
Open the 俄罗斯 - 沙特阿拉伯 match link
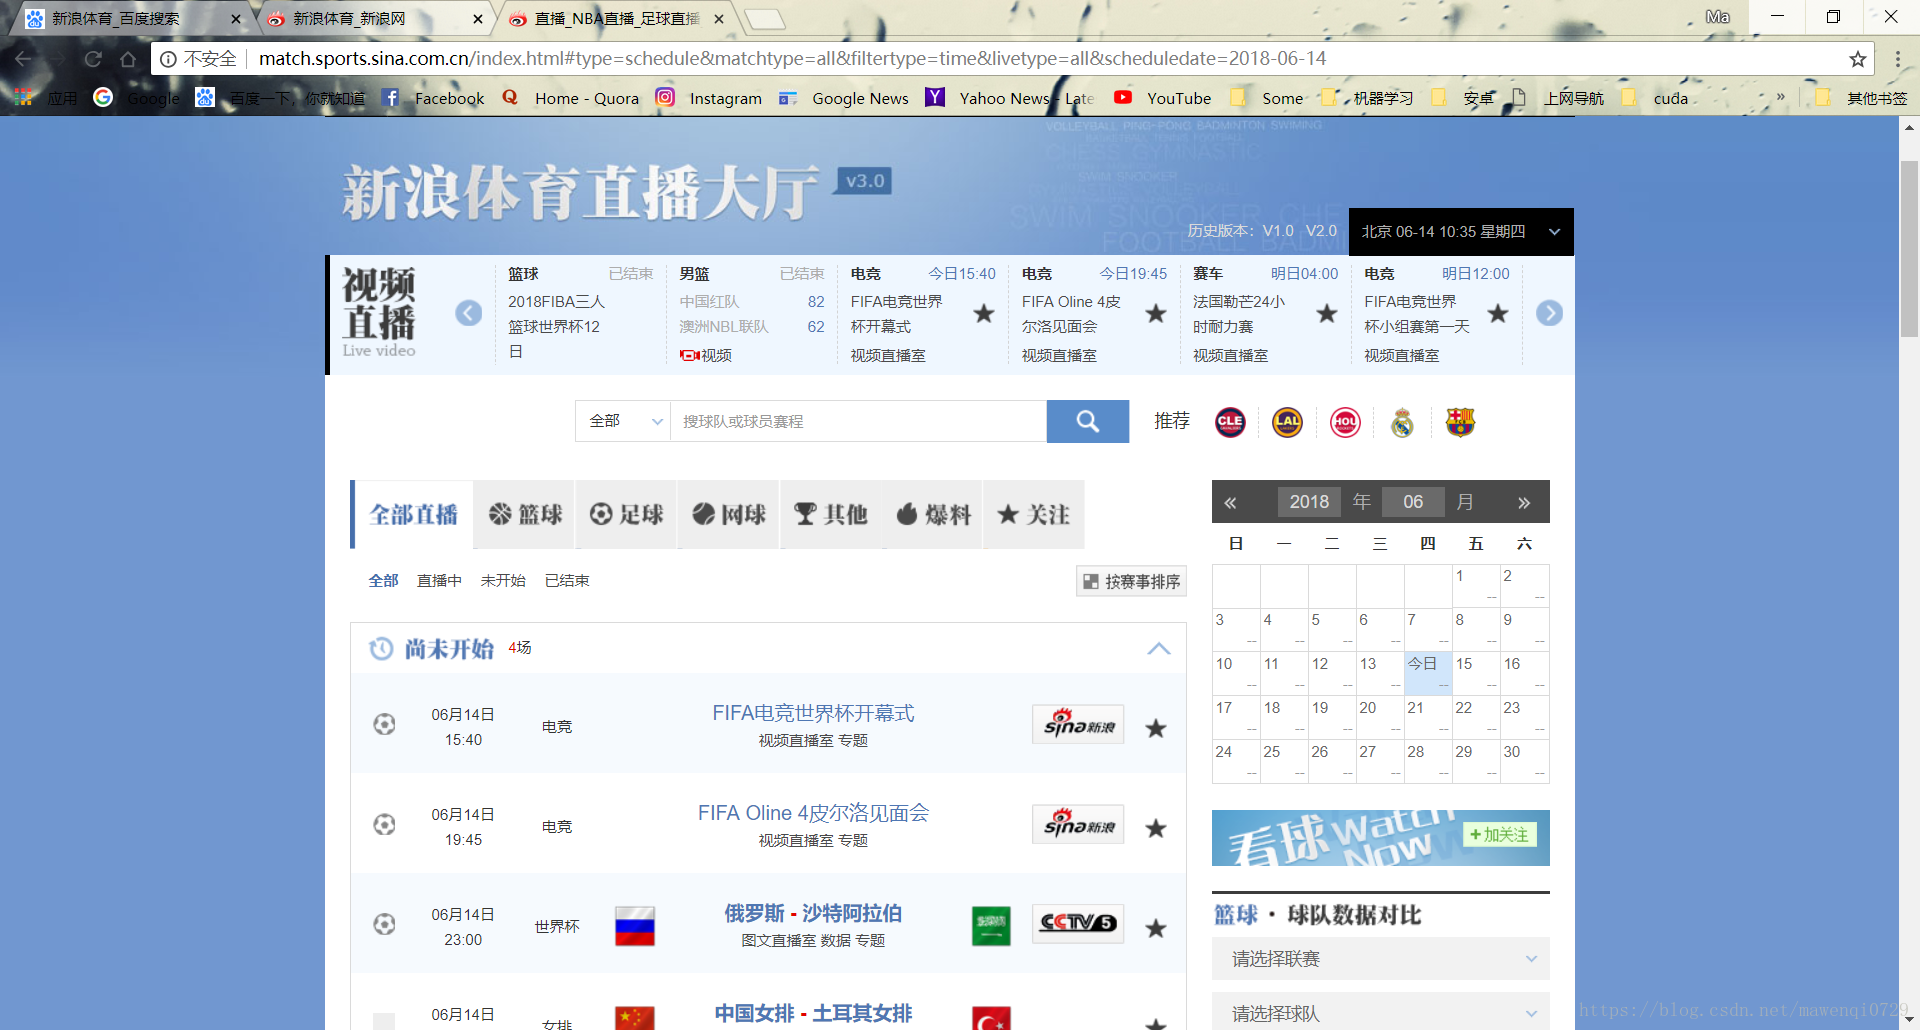pyautogui.click(x=813, y=913)
